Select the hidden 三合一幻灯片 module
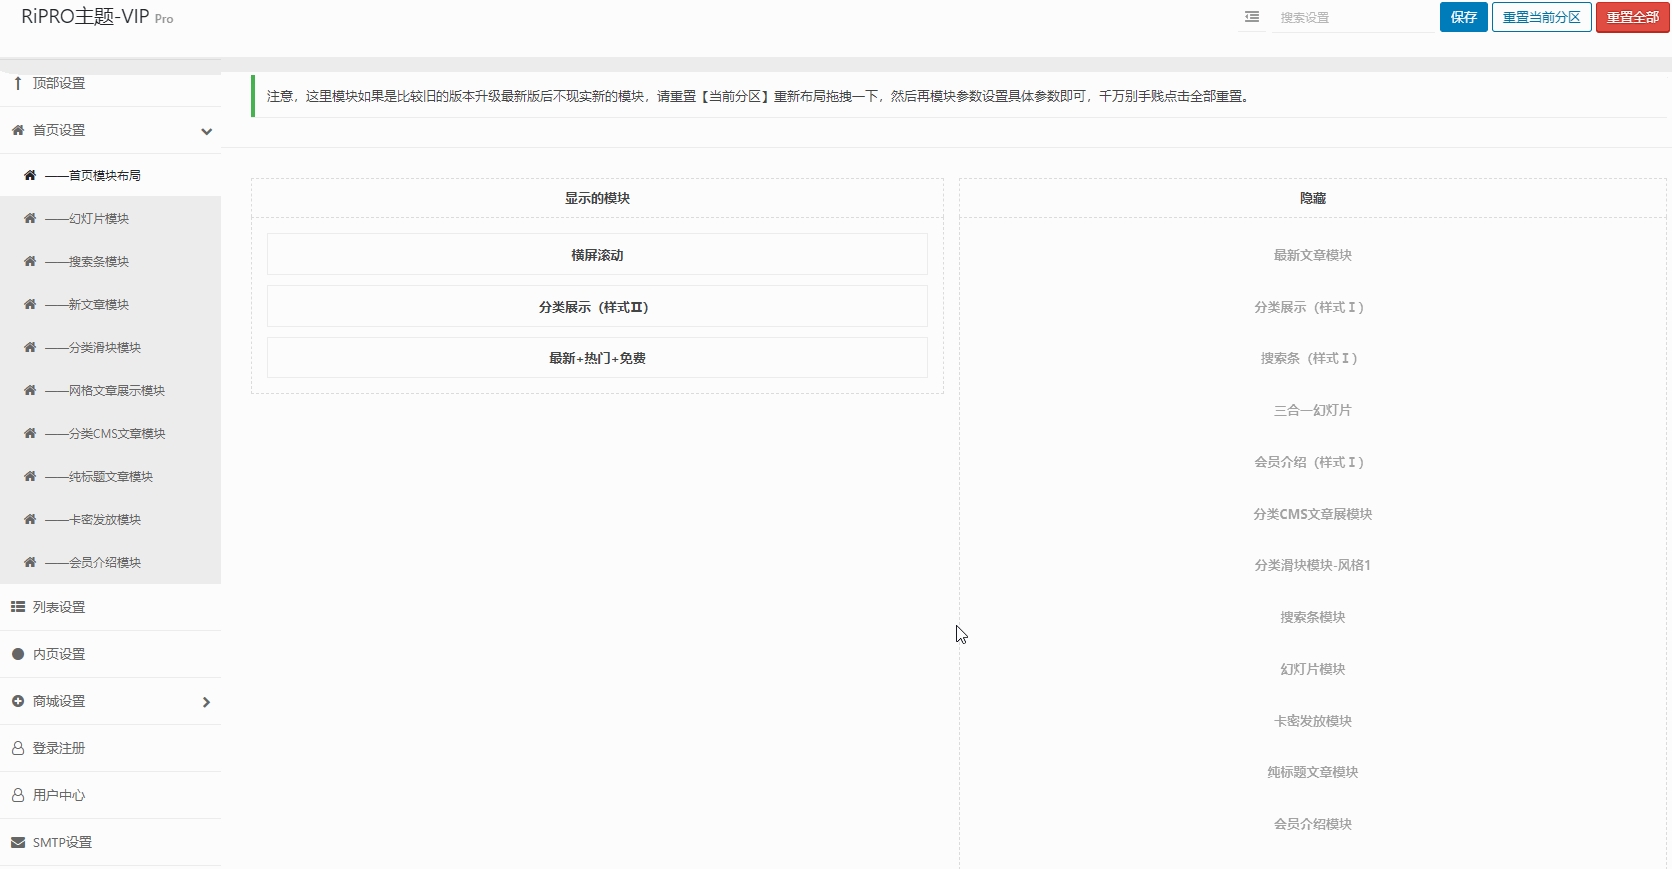Image resolution: width=1672 pixels, height=869 pixels. pos(1312,410)
